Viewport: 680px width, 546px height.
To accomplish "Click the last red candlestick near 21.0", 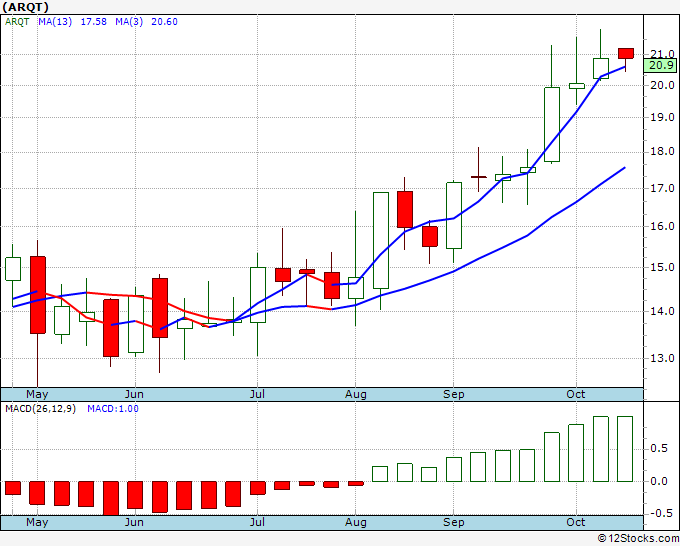I will point(626,54).
